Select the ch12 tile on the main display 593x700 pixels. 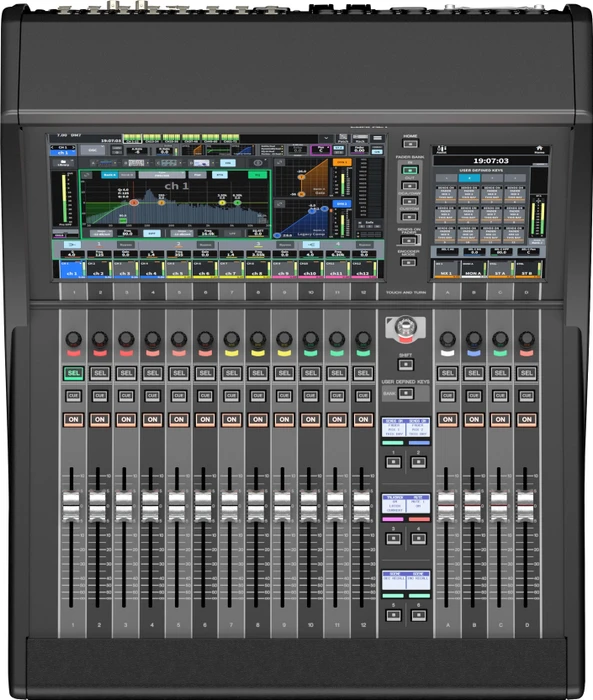click(x=363, y=270)
